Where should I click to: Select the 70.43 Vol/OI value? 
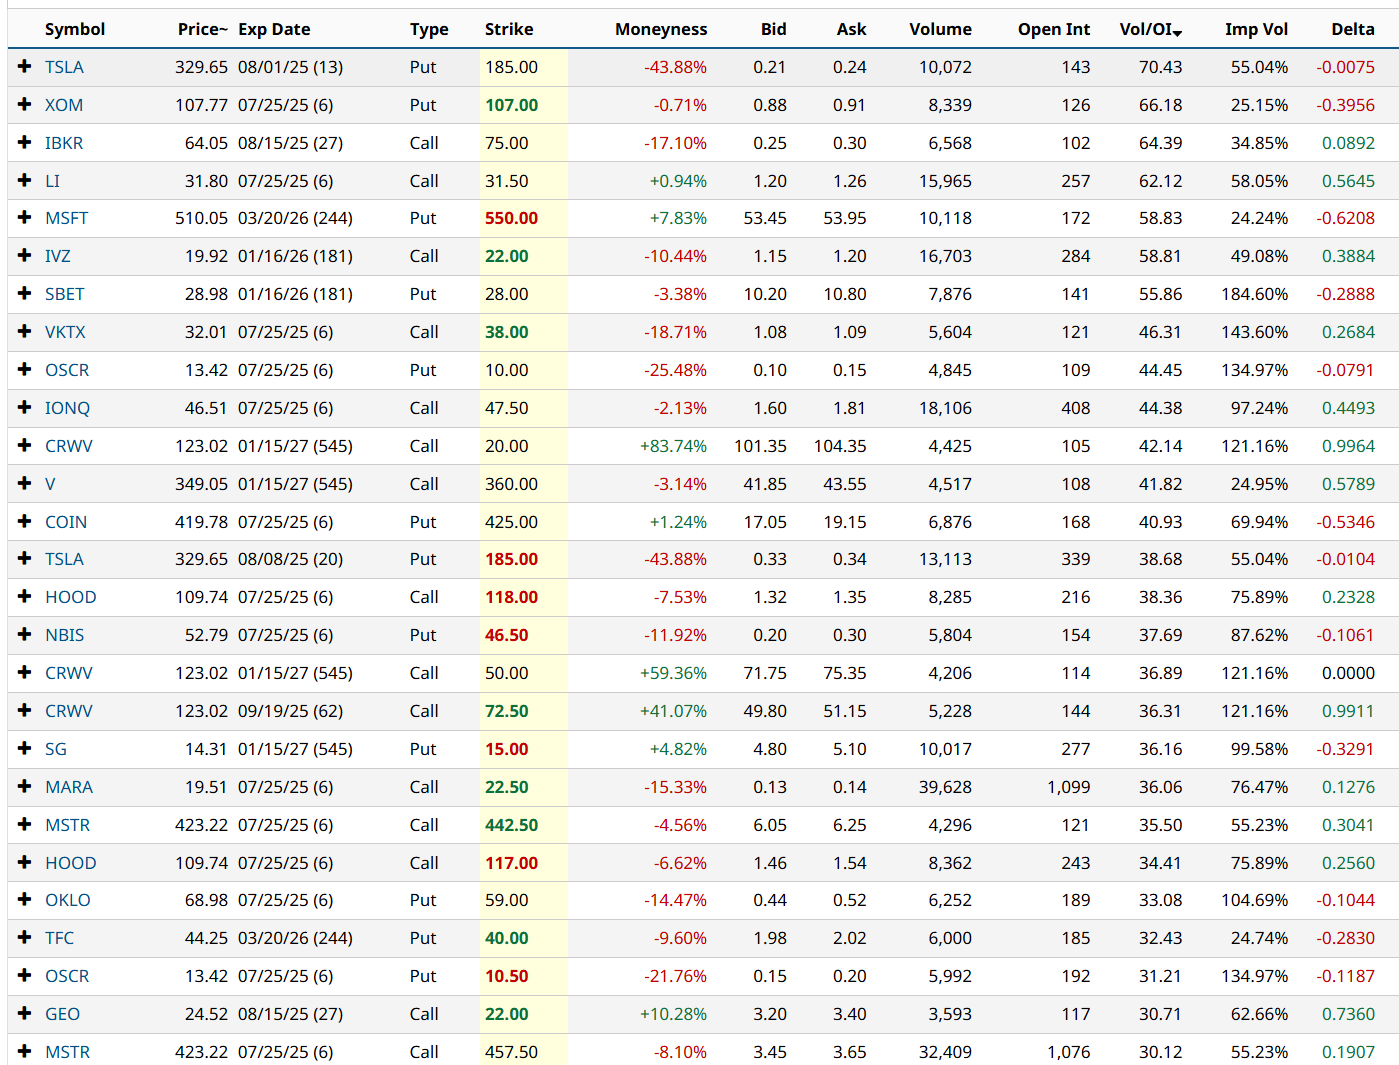(x=1160, y=67)
